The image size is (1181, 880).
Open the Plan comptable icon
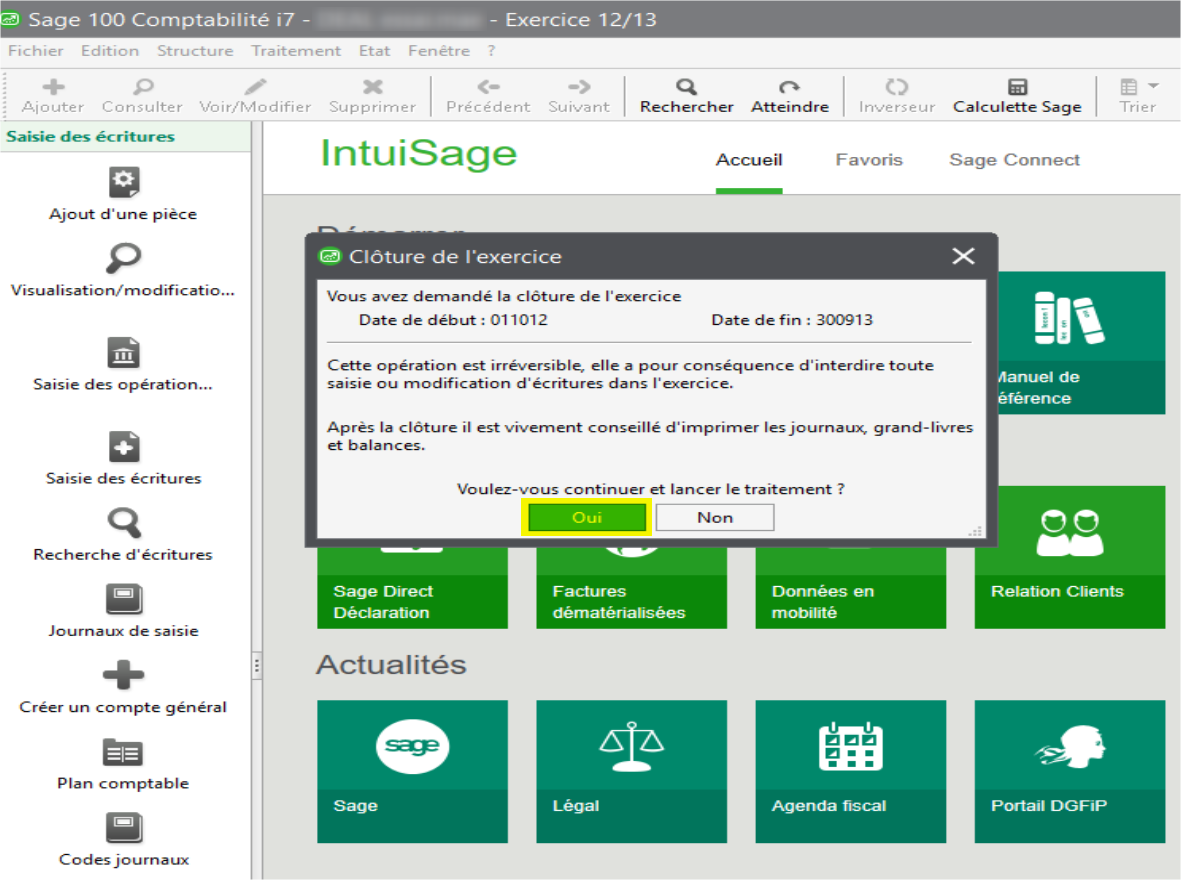[x=123, y=752]
